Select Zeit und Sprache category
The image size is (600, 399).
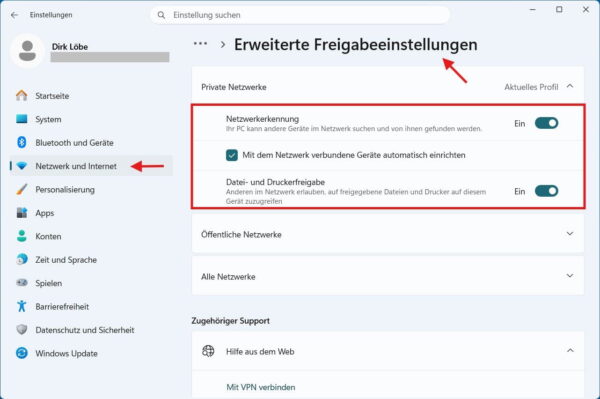pyautogui.click(x=91, y=259)
